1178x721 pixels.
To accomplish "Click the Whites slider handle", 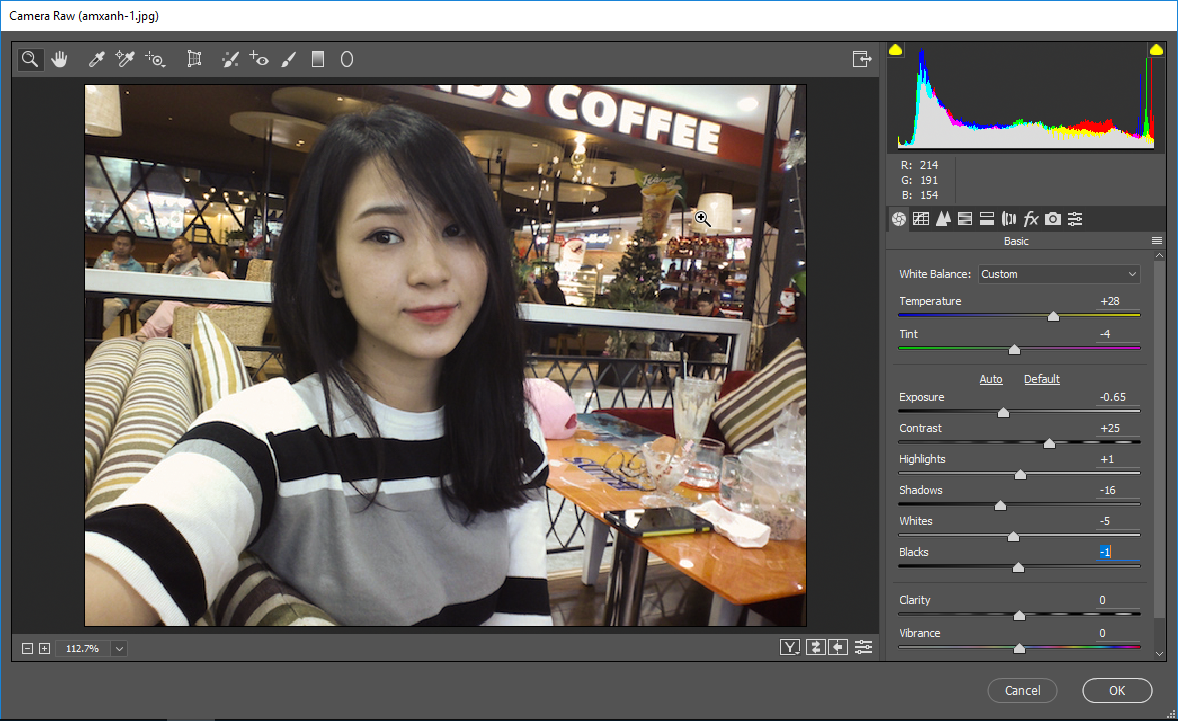I will 1013,537.
